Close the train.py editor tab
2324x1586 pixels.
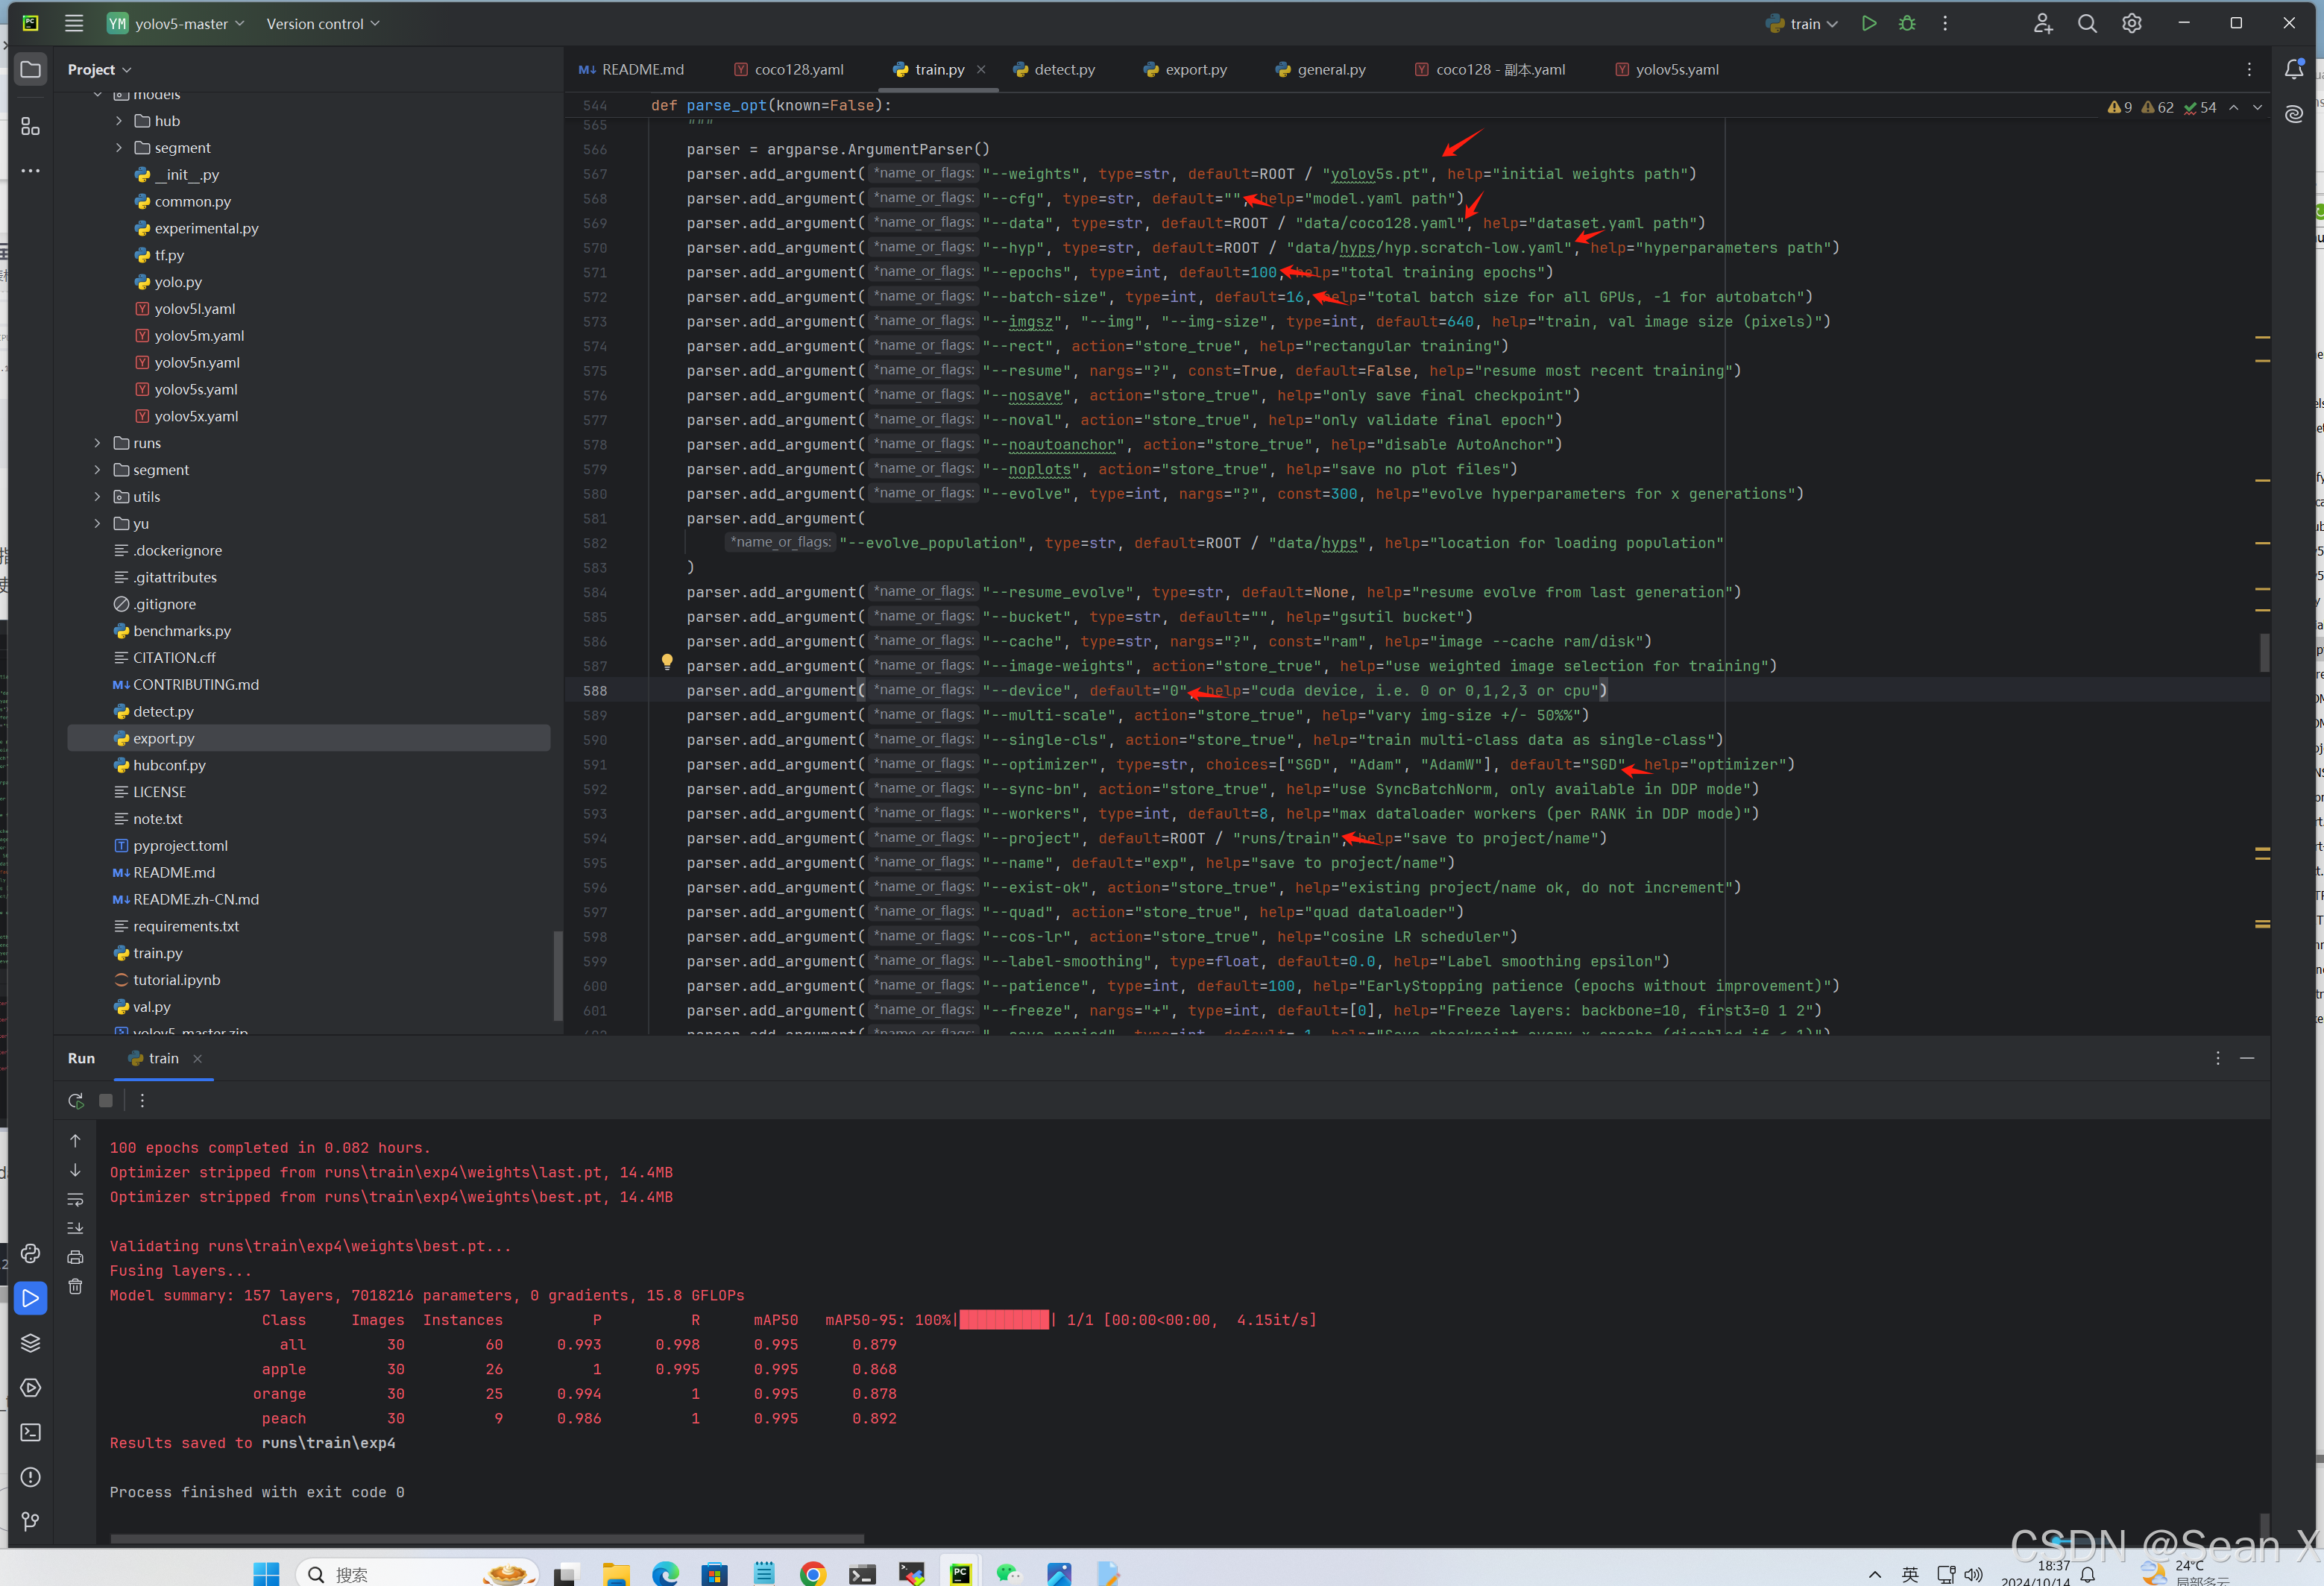click(x=981, y=69)
